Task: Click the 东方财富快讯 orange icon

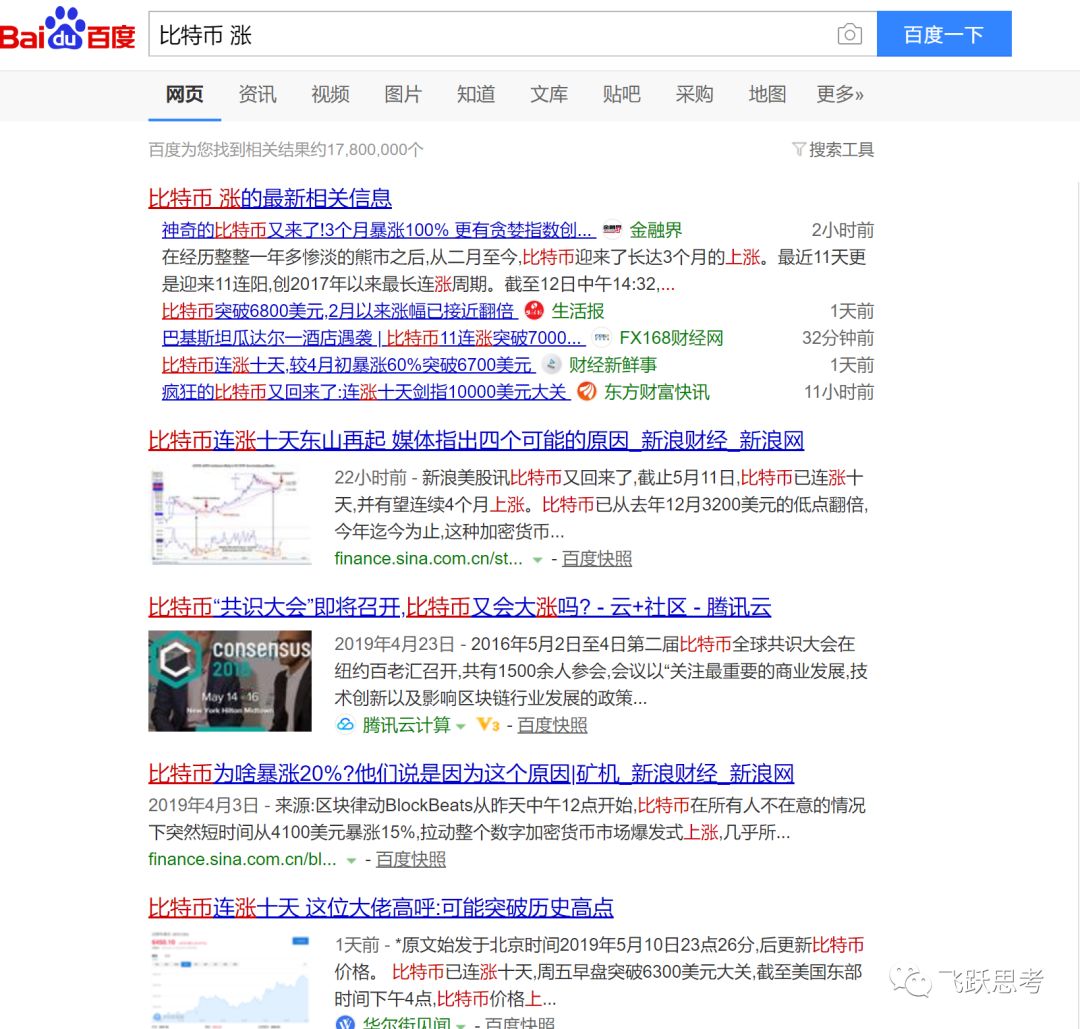Action: 587,391
